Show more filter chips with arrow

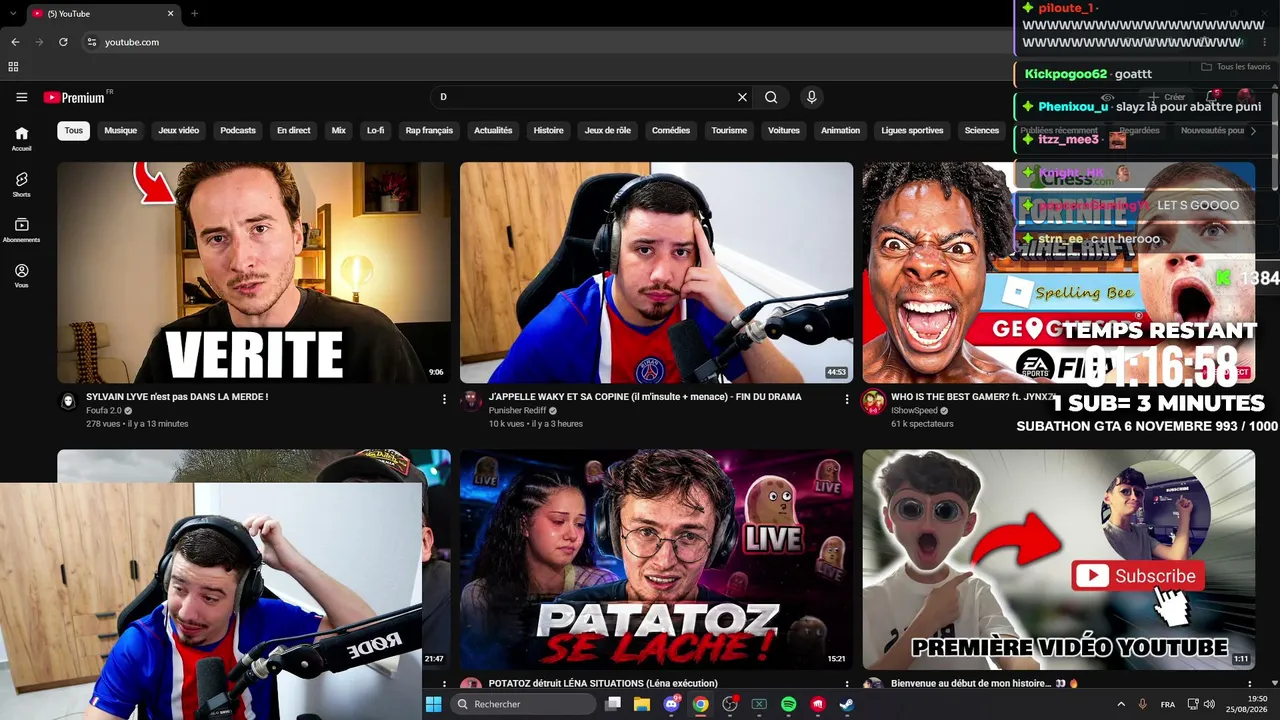(x=1253, y=130)
